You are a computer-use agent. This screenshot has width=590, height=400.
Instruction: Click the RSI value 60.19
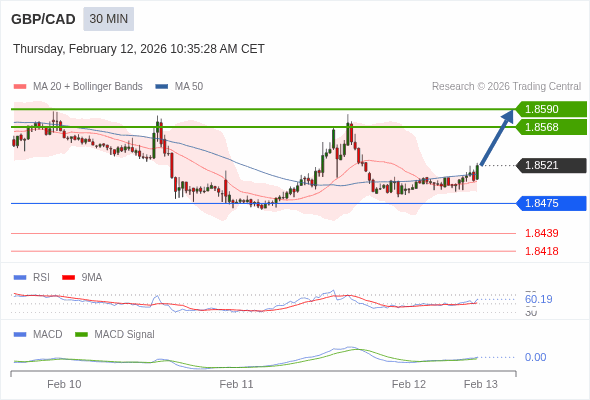coord(538,300)
